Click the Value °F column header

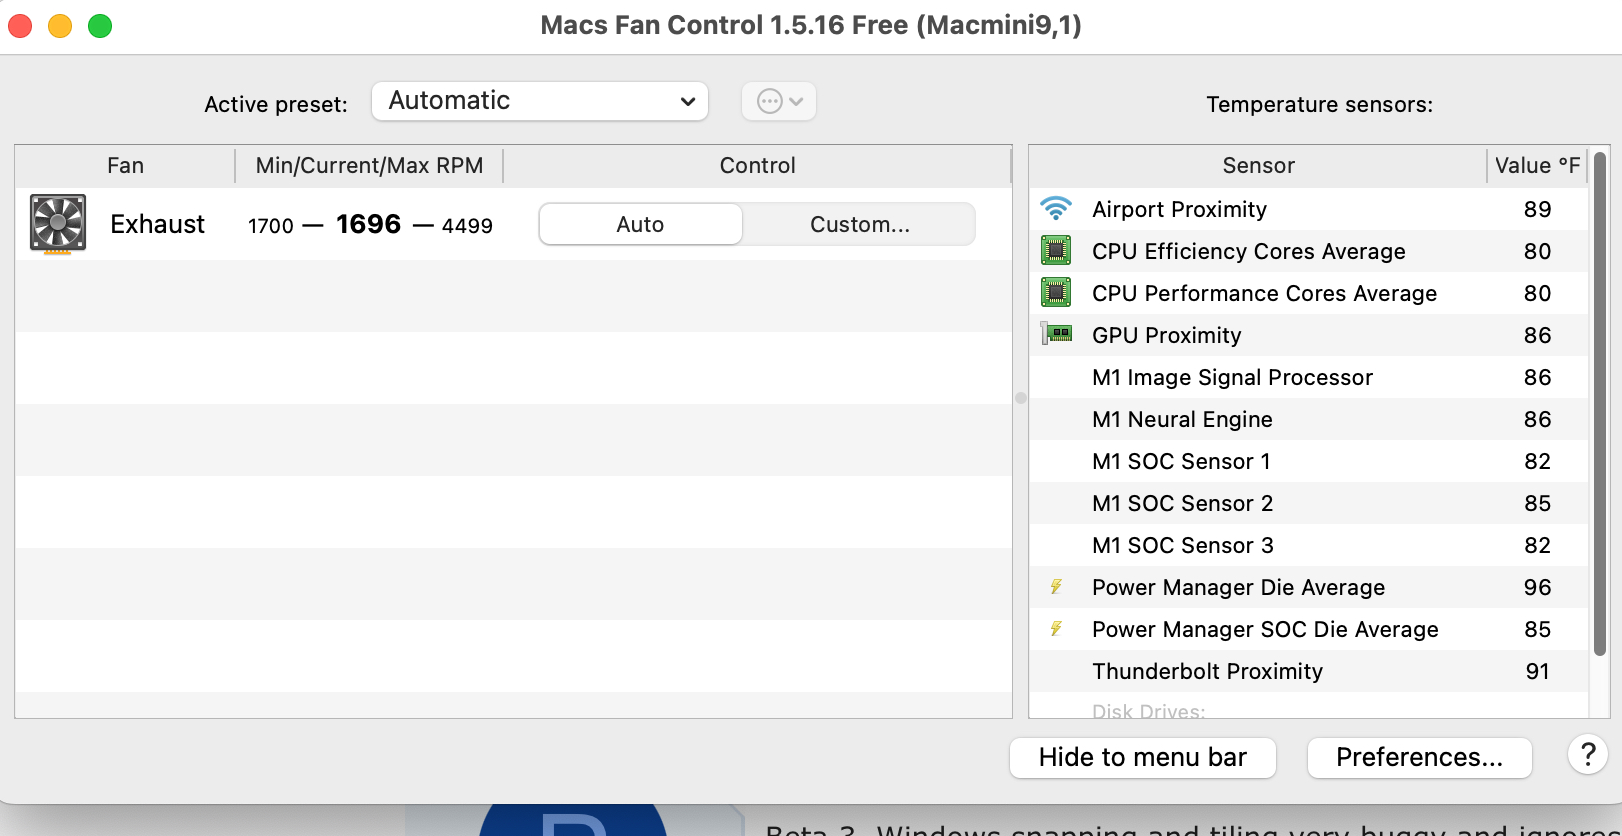click(x=1536, y=166)
